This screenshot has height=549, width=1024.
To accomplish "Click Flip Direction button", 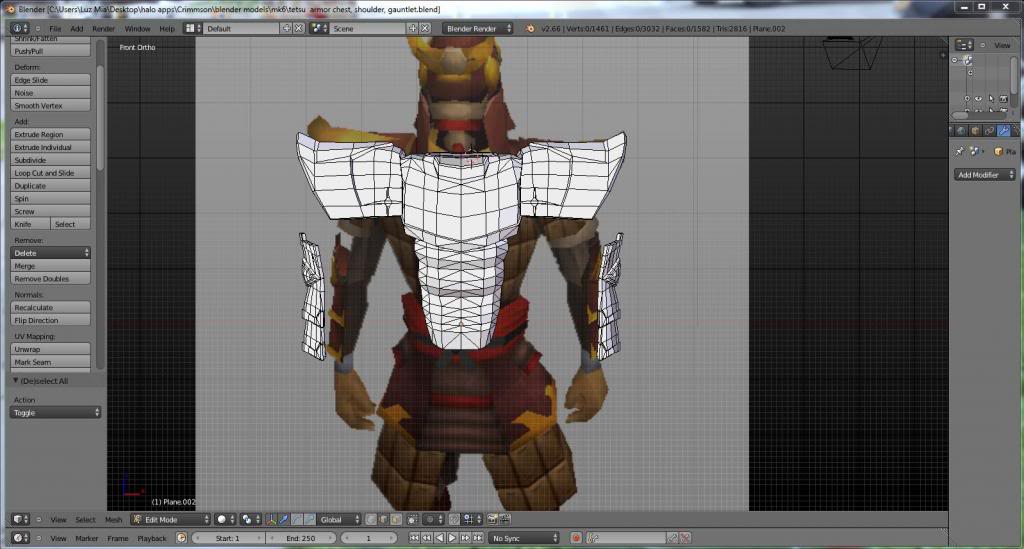I will 50,321.
